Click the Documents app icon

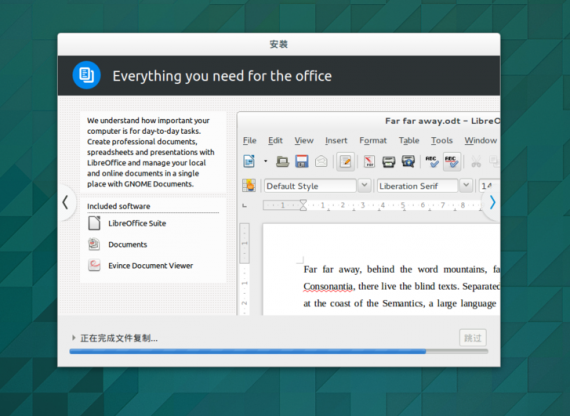94,244
